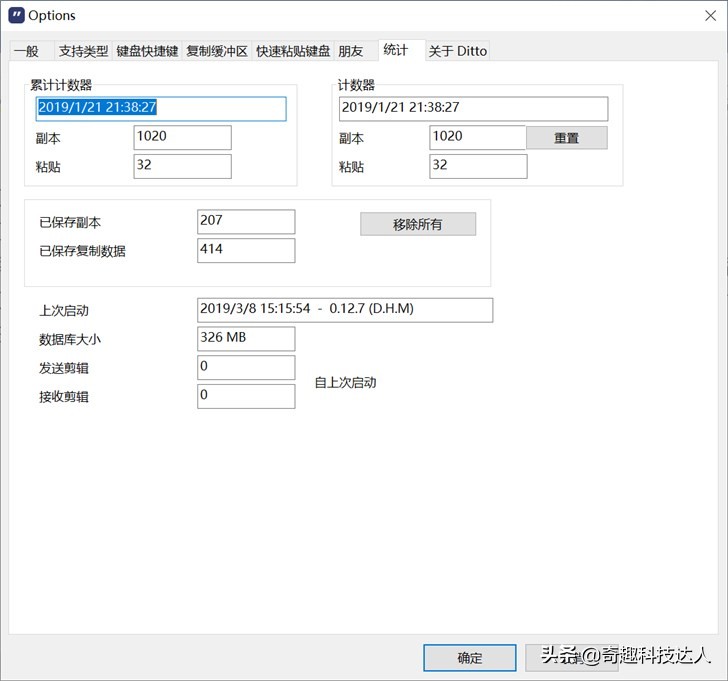
Task: Click the 计数器 date field
Action: pos(473,108)
